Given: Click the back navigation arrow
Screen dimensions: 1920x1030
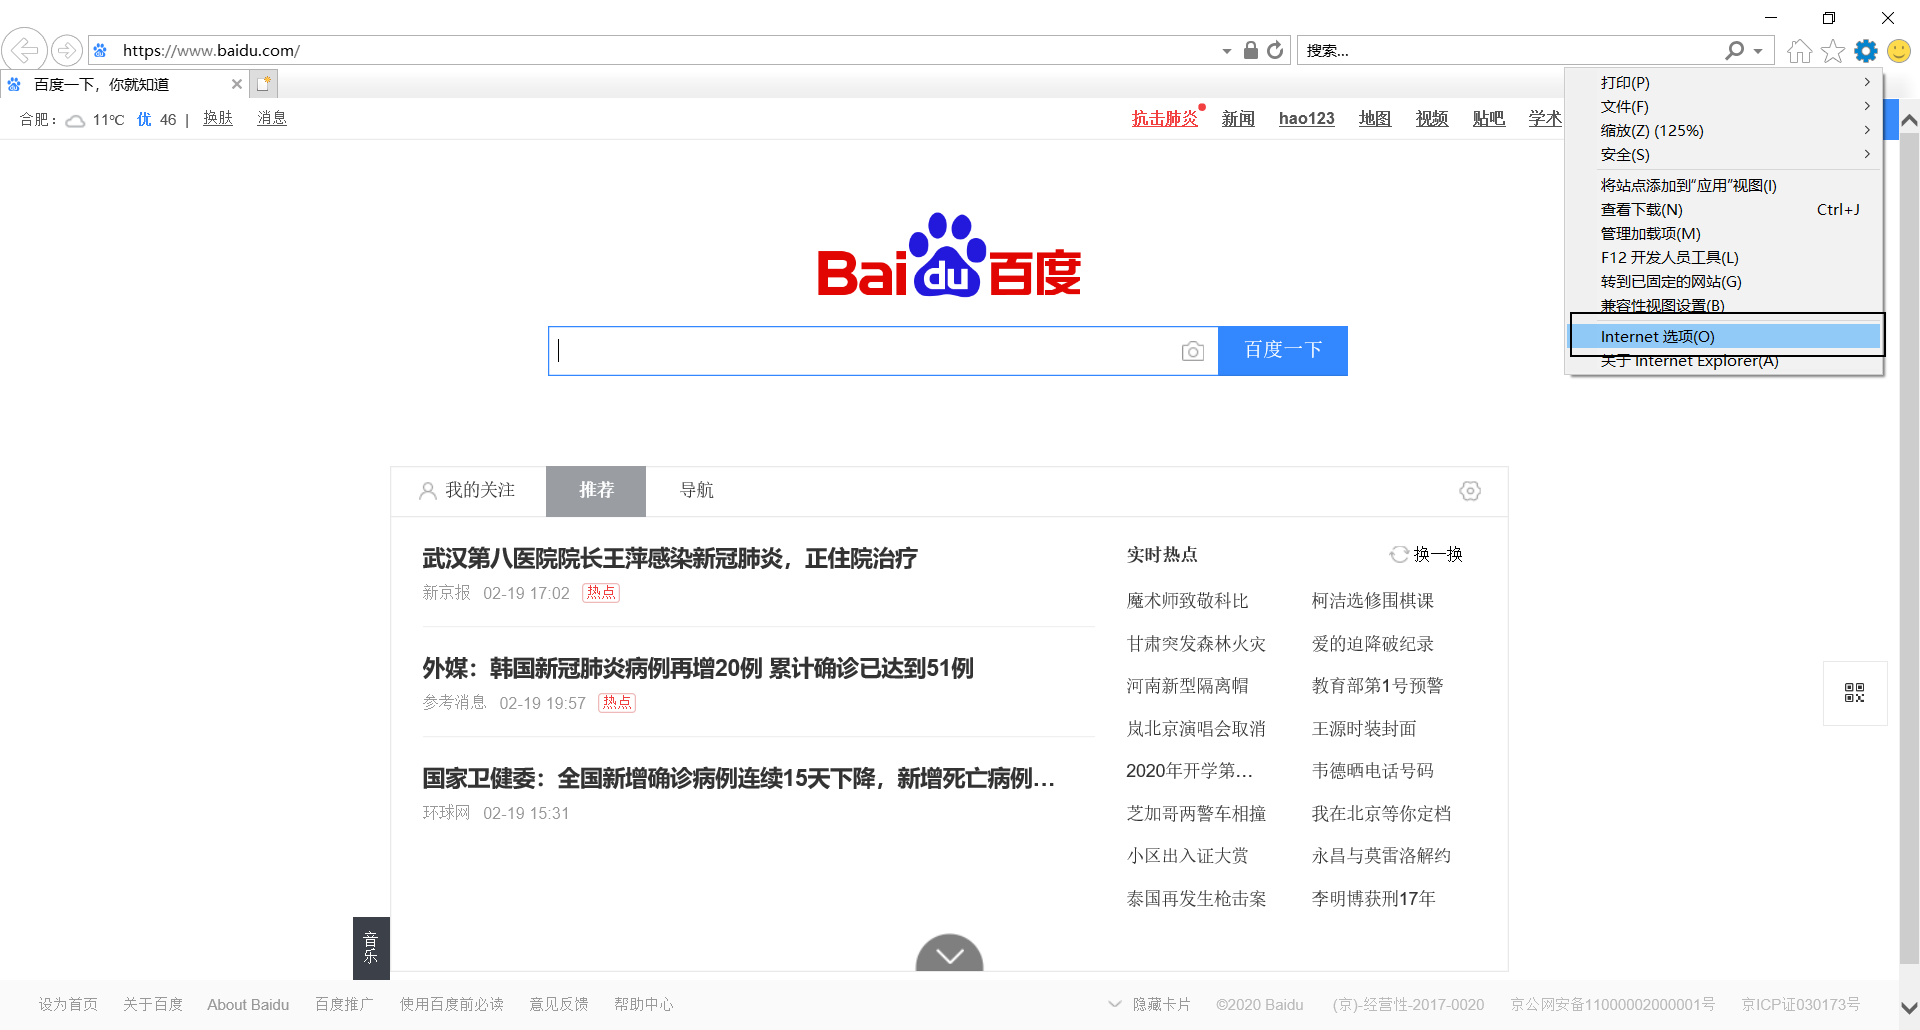Looking at the screenshot, I should [24, 50].
